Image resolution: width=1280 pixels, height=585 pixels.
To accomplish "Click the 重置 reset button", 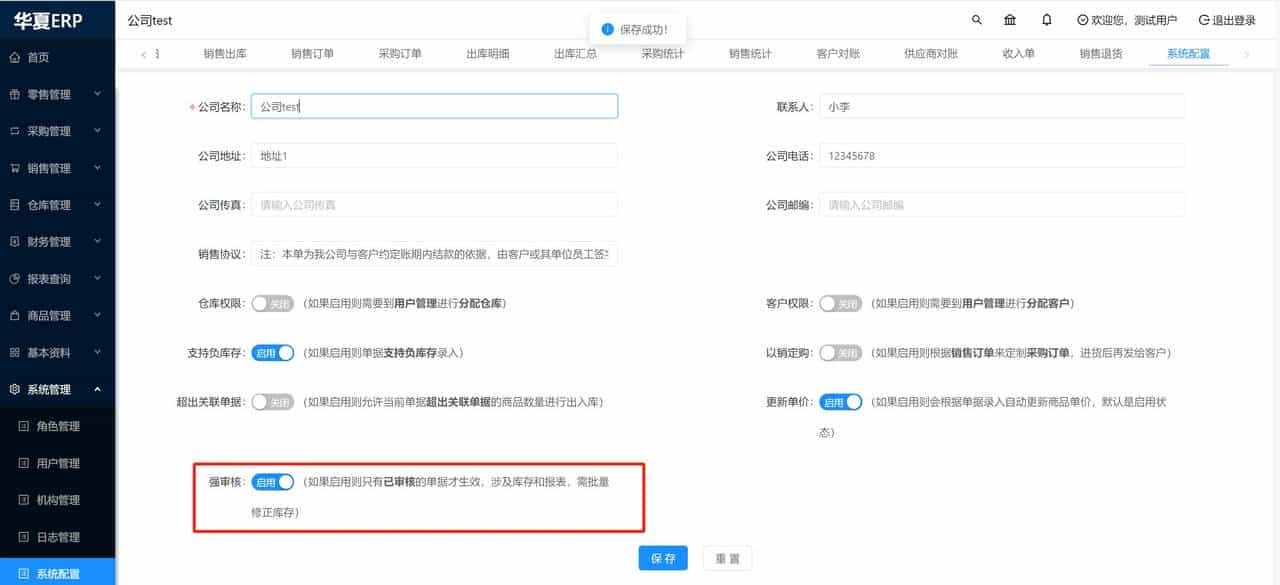I will pyautogui.click(x=727, y=557).
